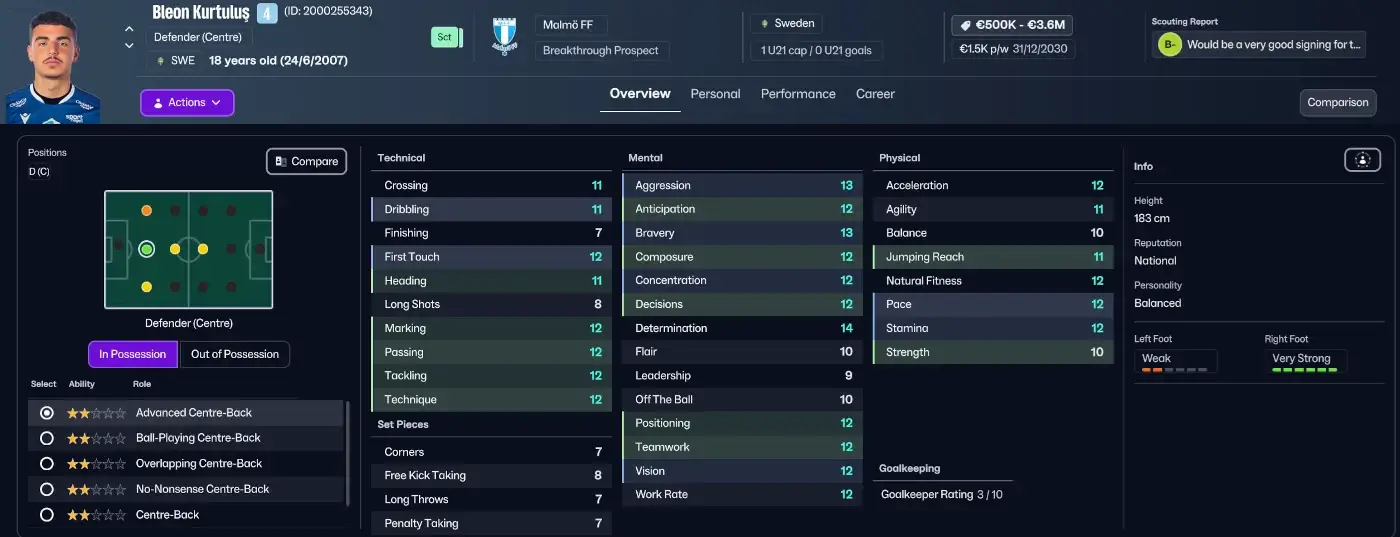Click the Free Kick Taking attribute row
This screenshot has height=537, width=1400.
point(491,476)
